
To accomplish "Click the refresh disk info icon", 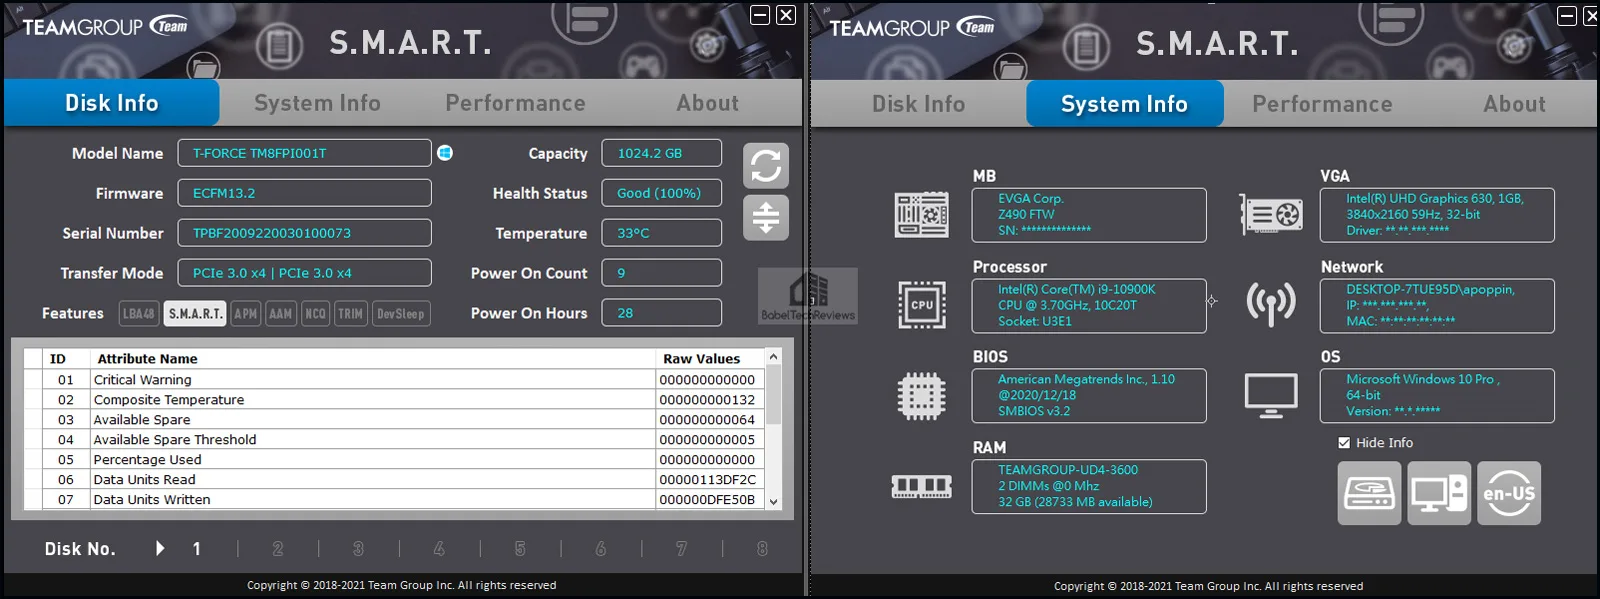I will coord(766,166).
